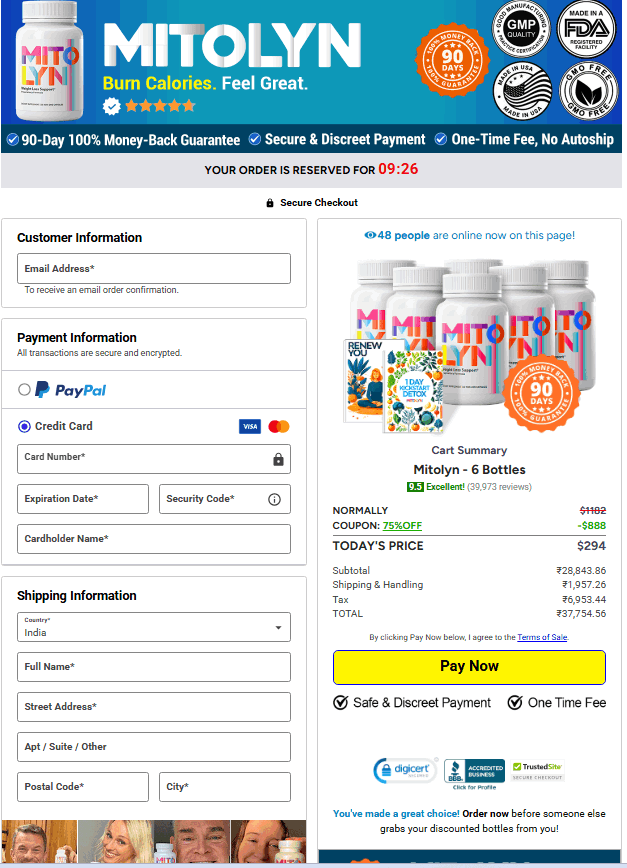Click the Renew You ebook cover thumbnail
627x868 pixels.
point(365,381)
